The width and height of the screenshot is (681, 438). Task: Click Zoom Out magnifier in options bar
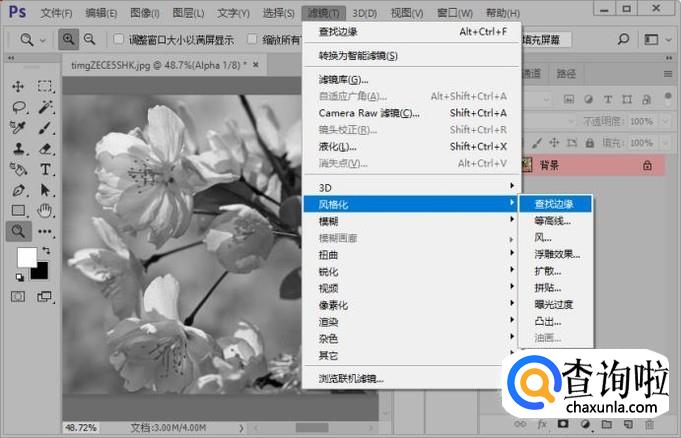coord(89,40)
